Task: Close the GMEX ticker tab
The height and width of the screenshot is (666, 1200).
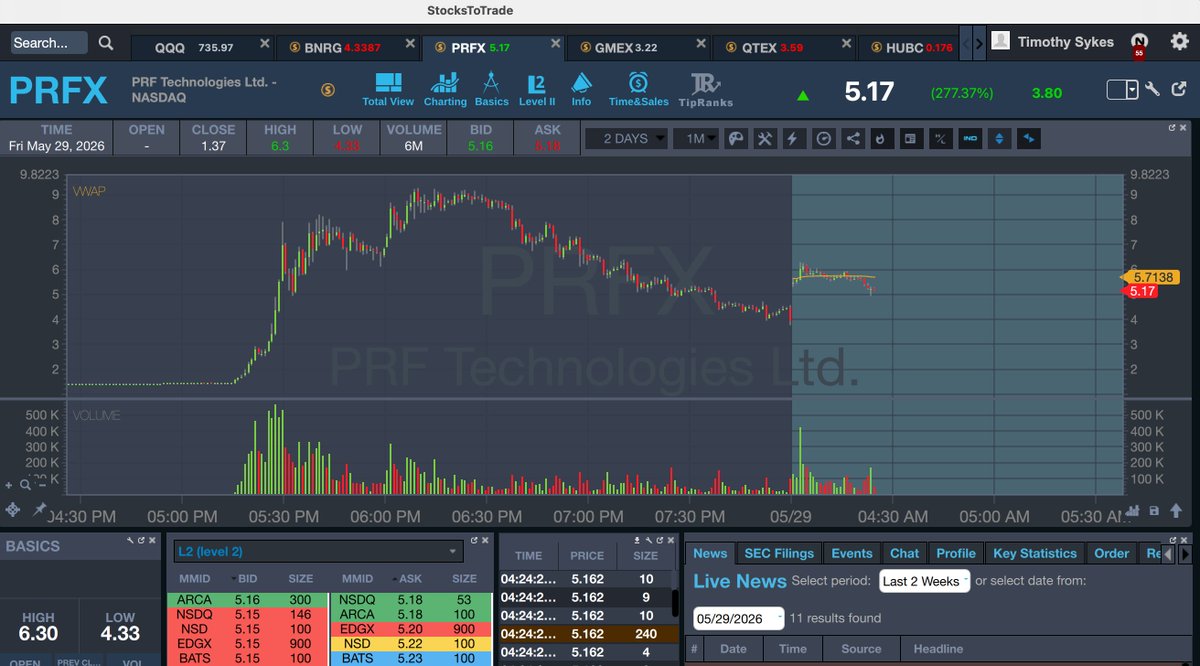Action: 699,44
